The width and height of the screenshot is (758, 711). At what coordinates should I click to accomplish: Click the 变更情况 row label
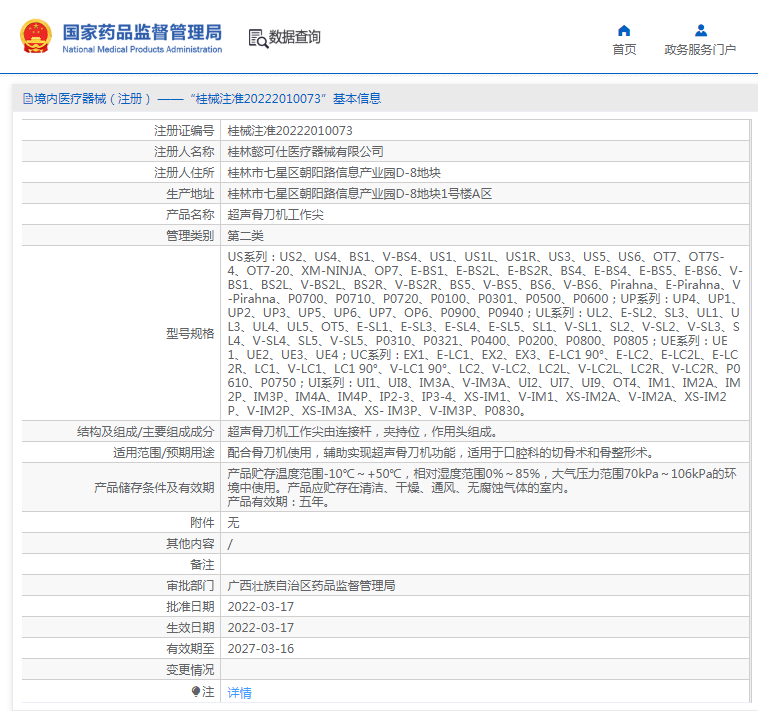(190, 670)
